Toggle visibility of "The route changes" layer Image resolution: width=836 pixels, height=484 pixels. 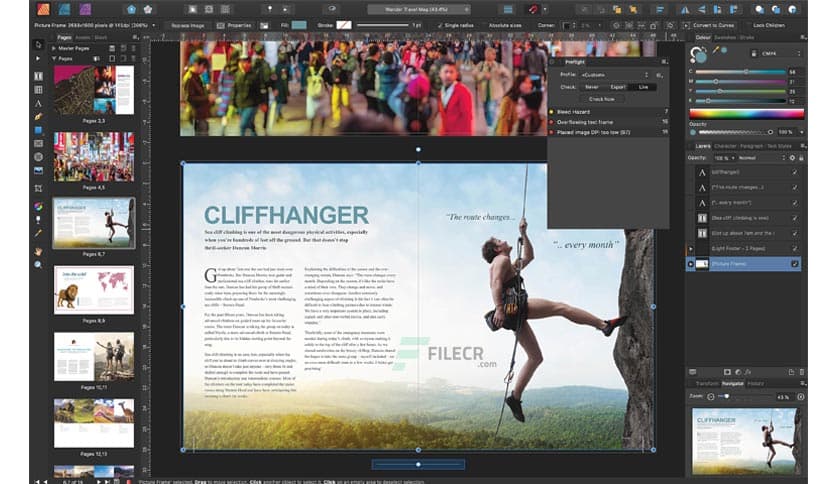794,188
